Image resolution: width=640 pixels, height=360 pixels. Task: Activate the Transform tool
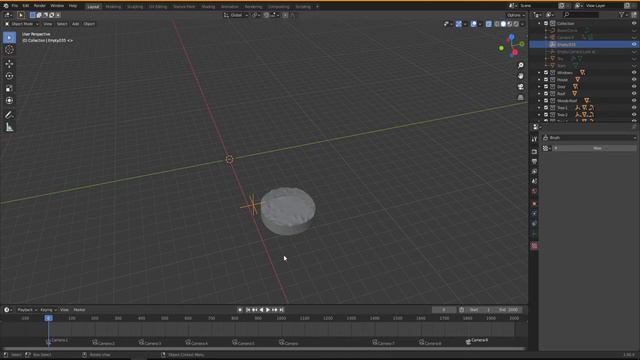pos(9,100)
